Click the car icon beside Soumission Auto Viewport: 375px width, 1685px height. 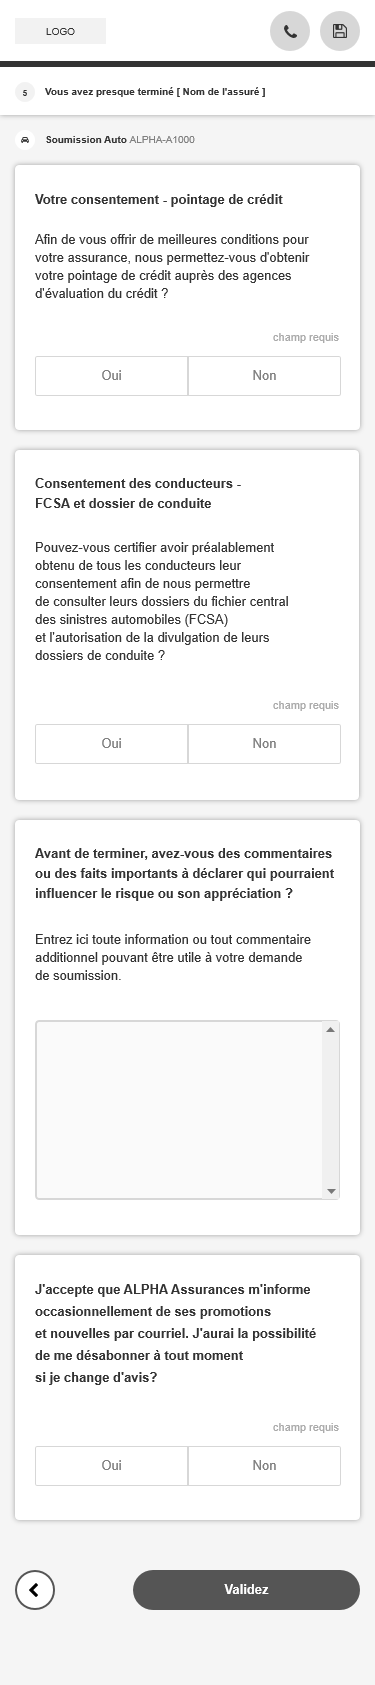pyautogui.click(x=25, y=140)
